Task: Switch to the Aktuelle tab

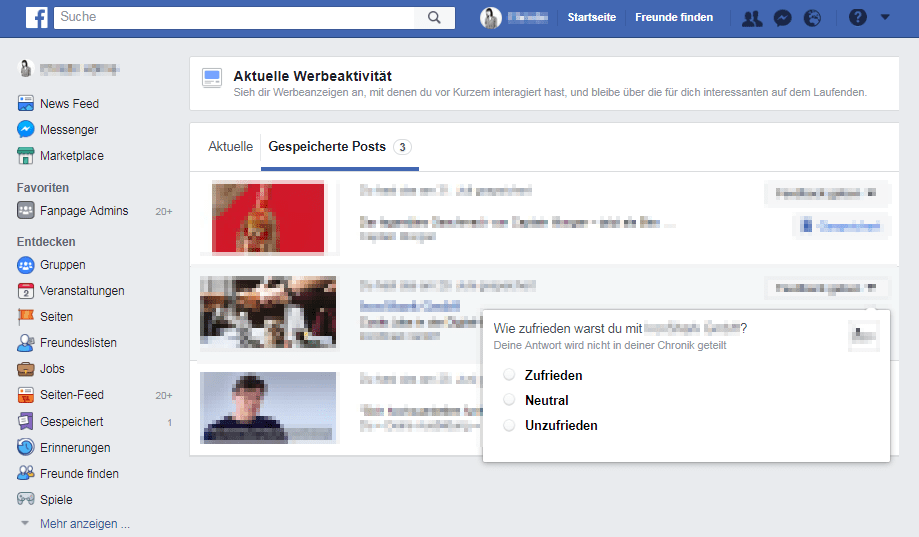Action: coord(230,147)
